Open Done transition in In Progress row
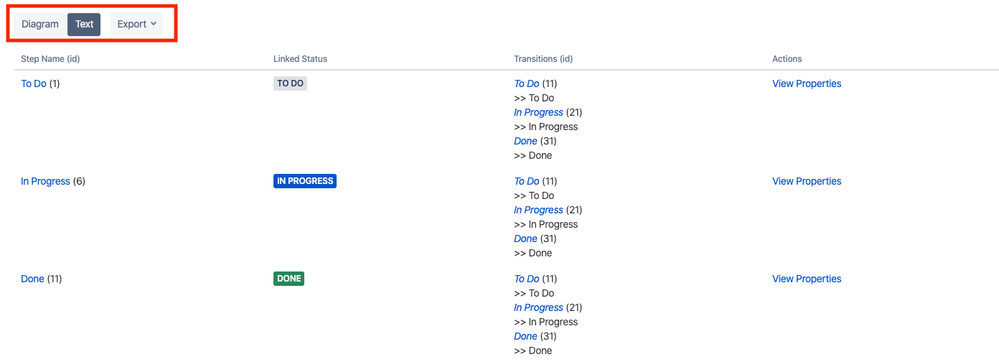The image size is (999, 360). pos(526,238)
